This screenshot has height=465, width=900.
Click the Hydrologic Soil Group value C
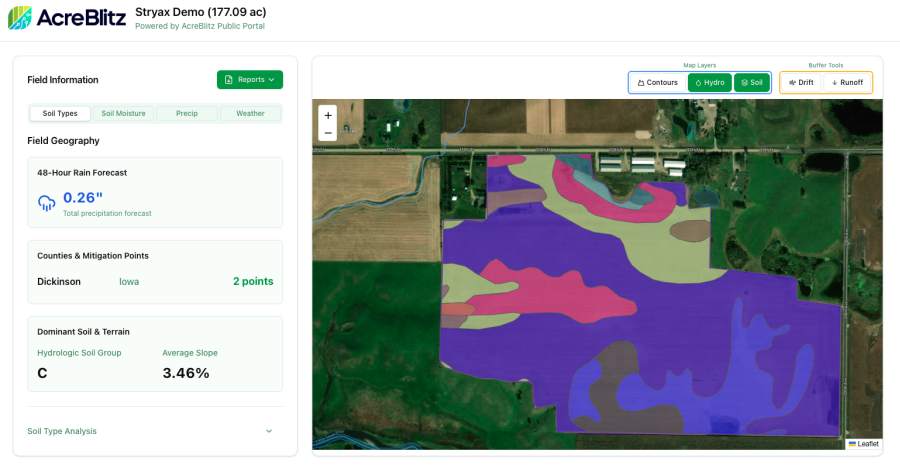(42, 374)
